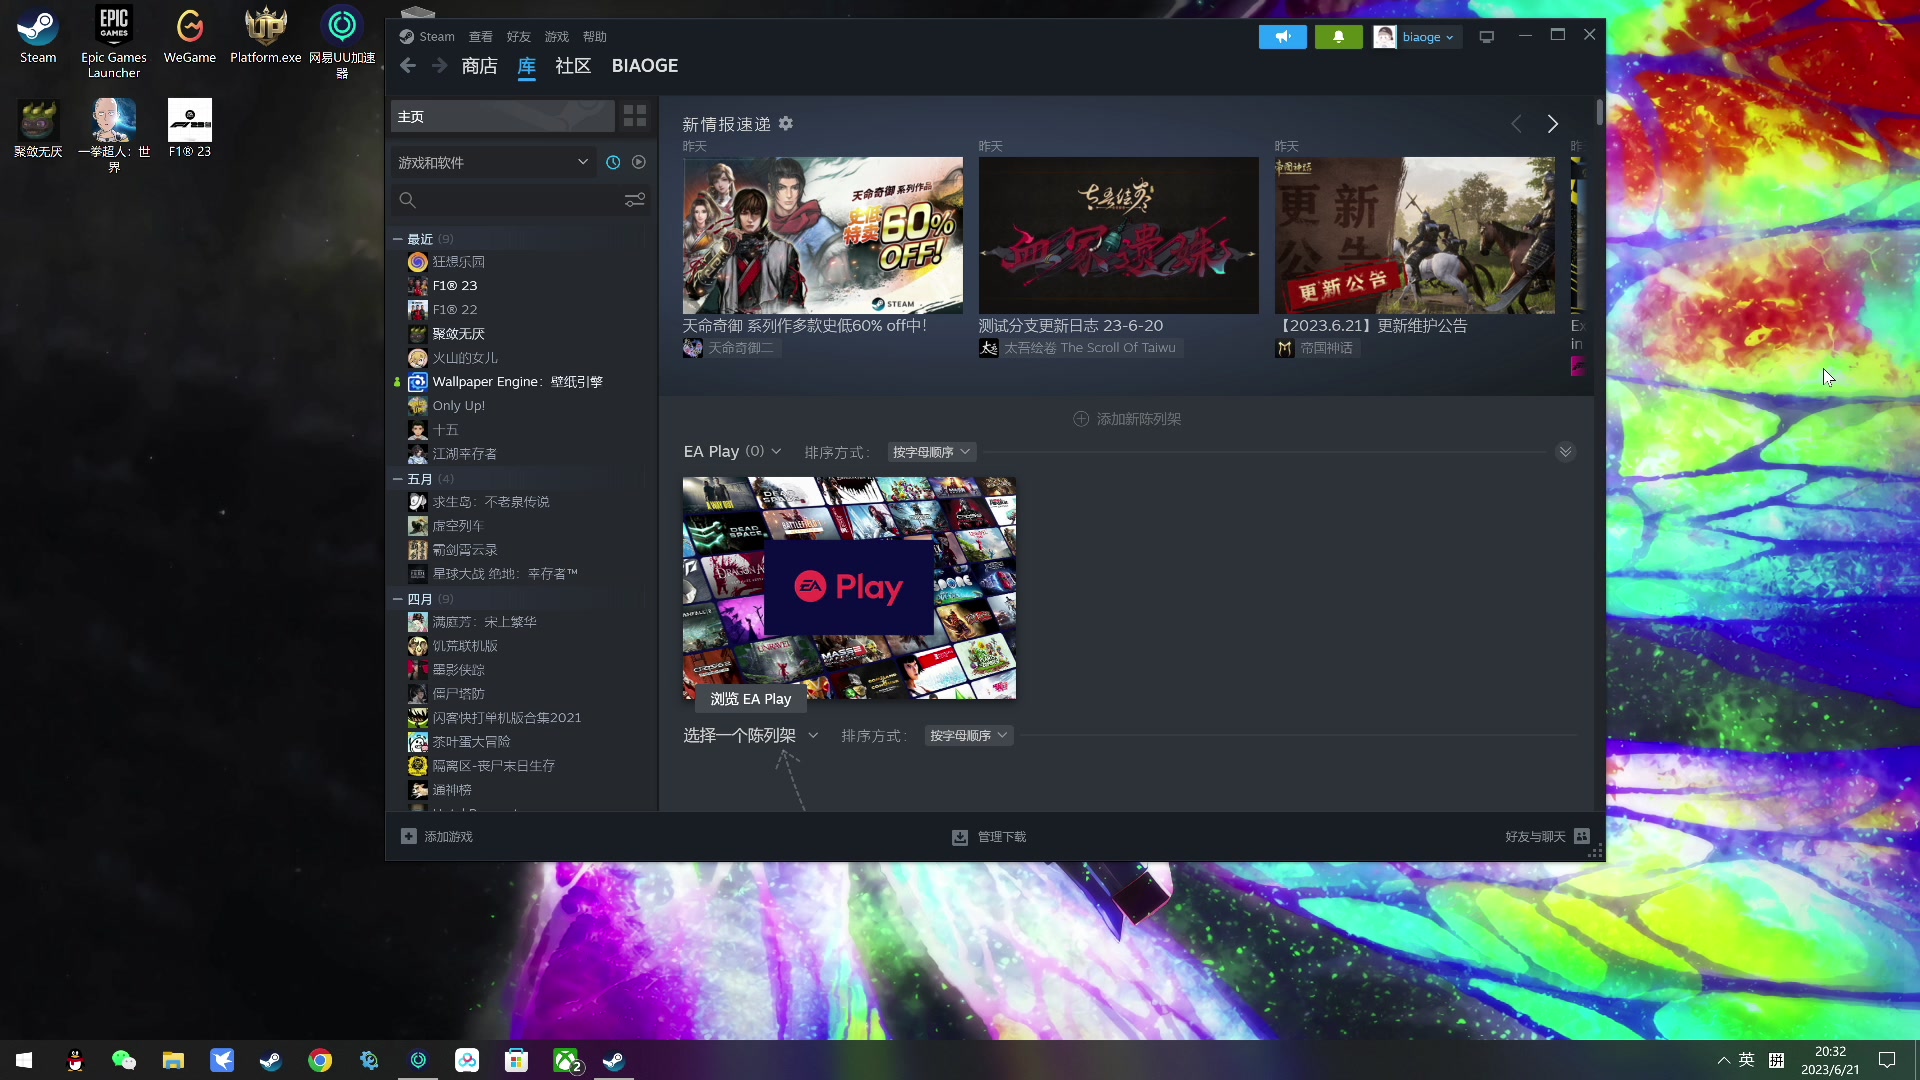Open the 帮助 menu
1920x1080 pixels.
tap(595, 37)
